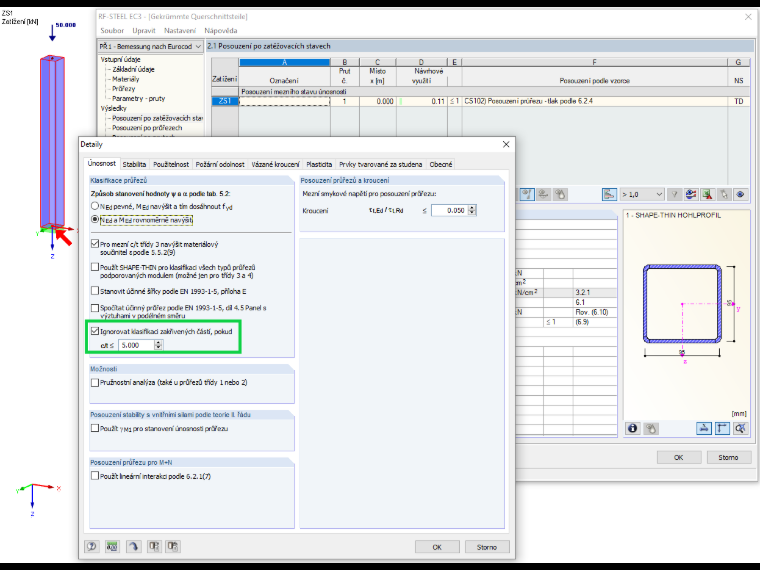Viewport: 760px width, 570px height.
Task: Click the colored results display icon
Action: coord(691,194)
